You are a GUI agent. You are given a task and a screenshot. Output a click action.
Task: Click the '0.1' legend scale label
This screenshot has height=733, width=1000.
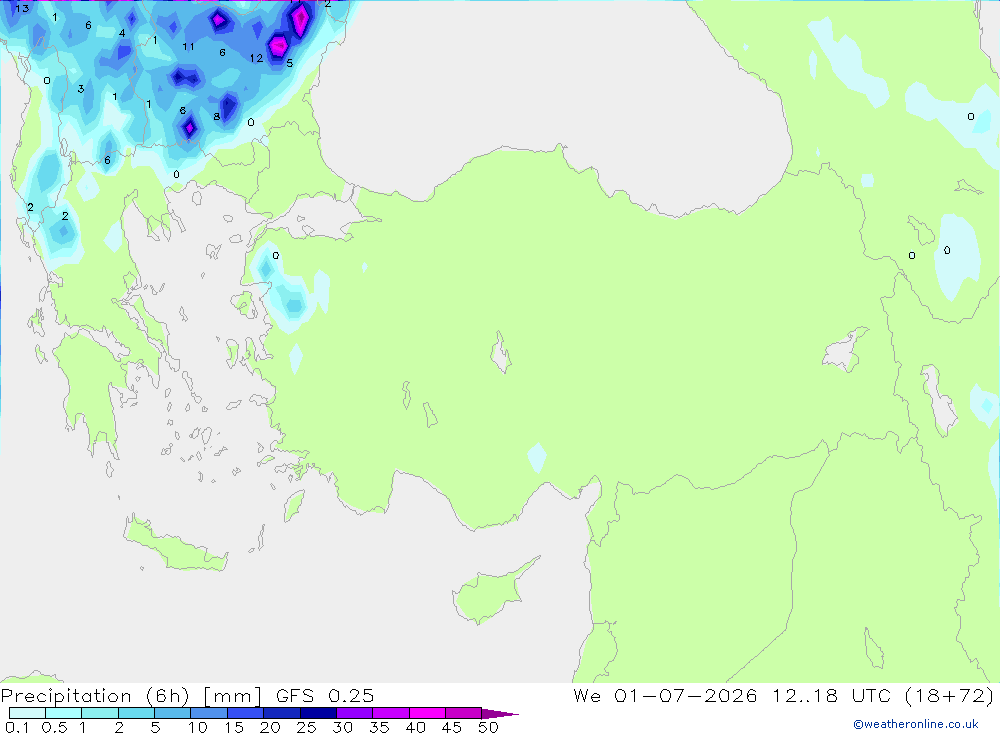17,727
